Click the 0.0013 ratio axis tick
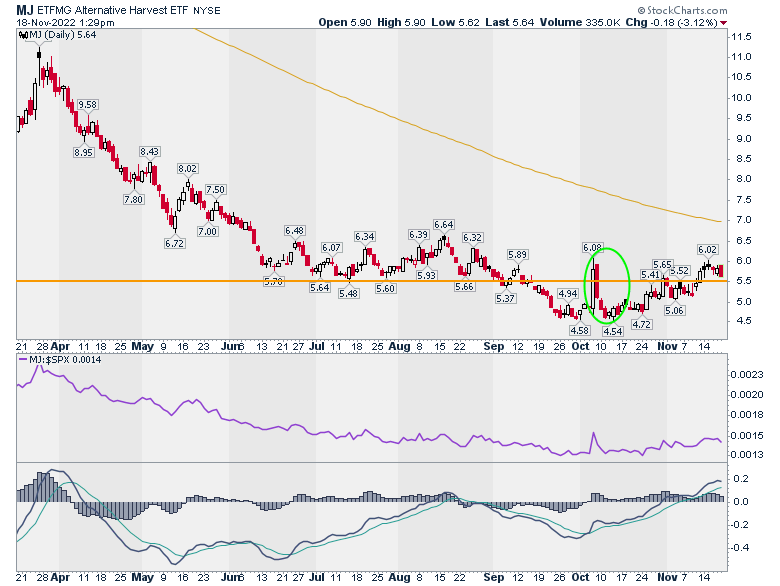The height and width of the screenshot is (586, 780). tap(747, 454)
